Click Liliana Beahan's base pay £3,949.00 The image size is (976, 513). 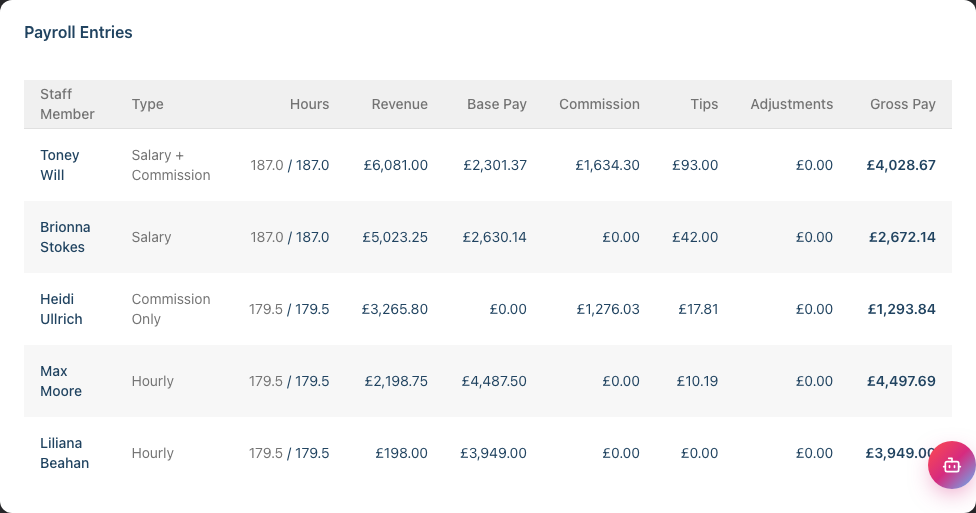(x=494, y=453)
